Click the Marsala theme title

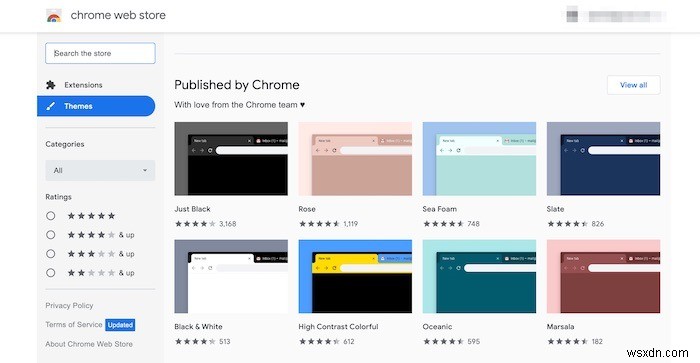560,327
